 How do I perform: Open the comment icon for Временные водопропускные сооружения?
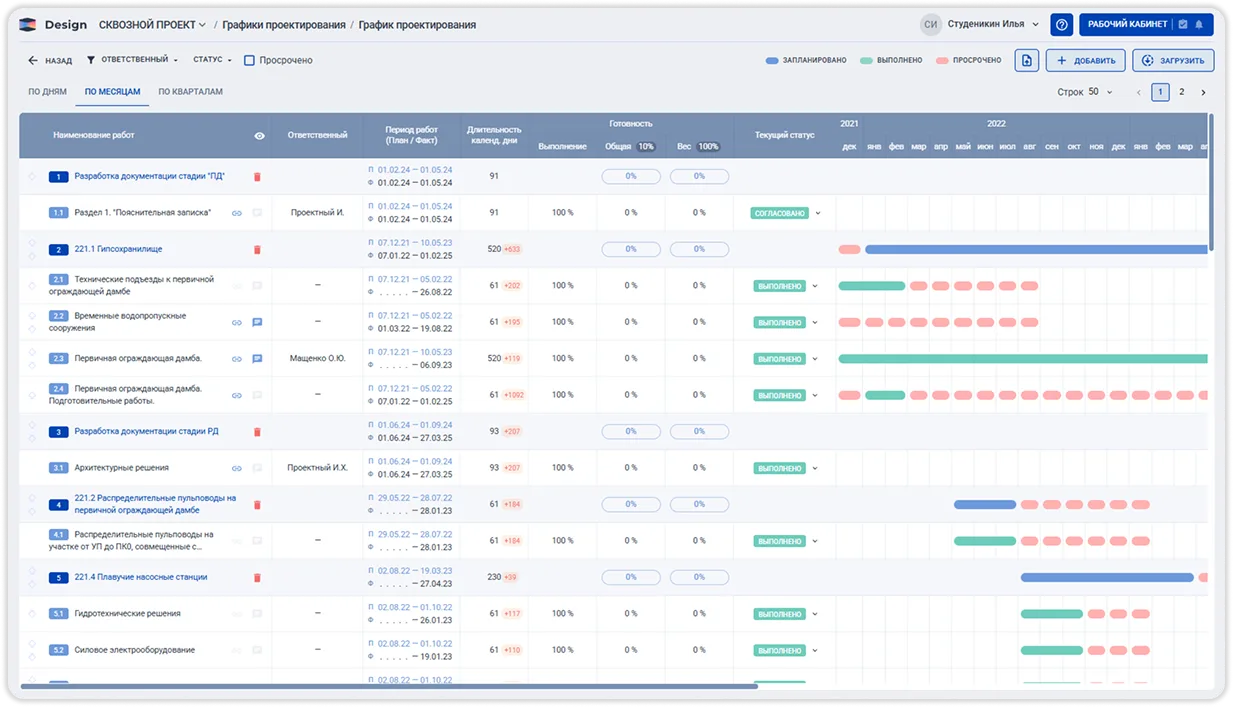[257, 322]
